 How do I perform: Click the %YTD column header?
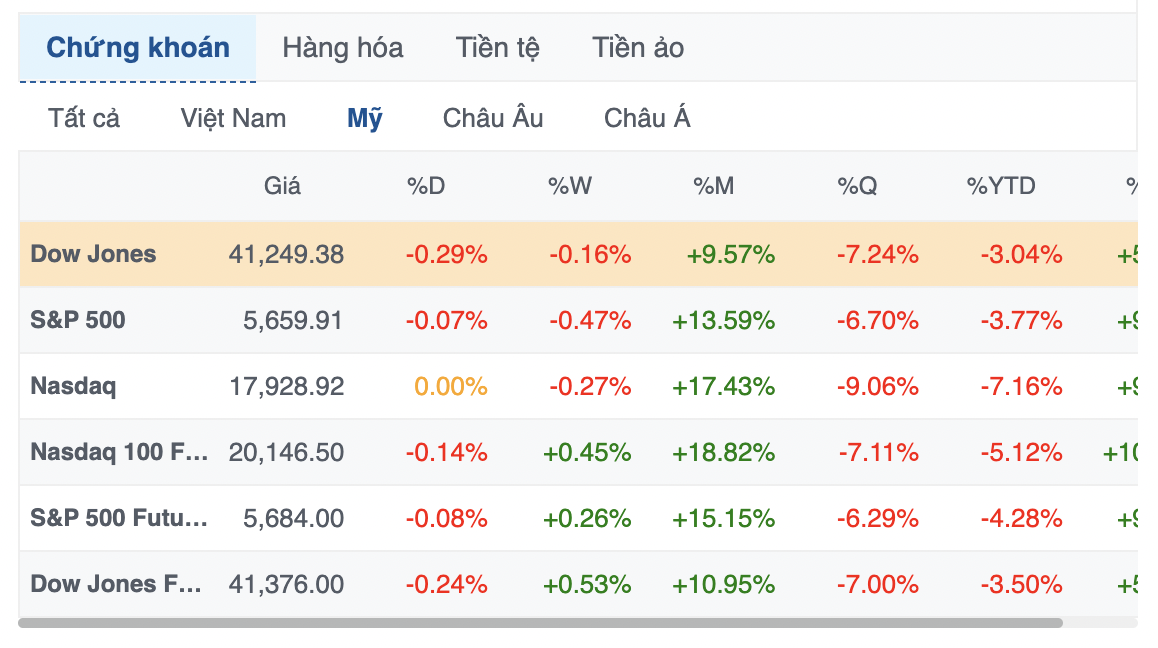click(1001, 186)
